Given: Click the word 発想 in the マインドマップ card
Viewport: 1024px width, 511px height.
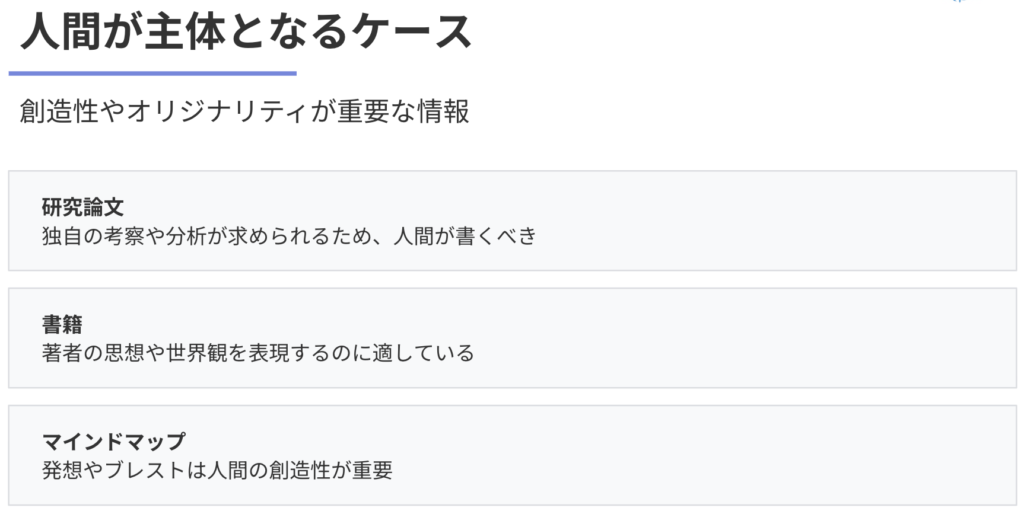Looking at the screenshot, I should pos(62,470).
